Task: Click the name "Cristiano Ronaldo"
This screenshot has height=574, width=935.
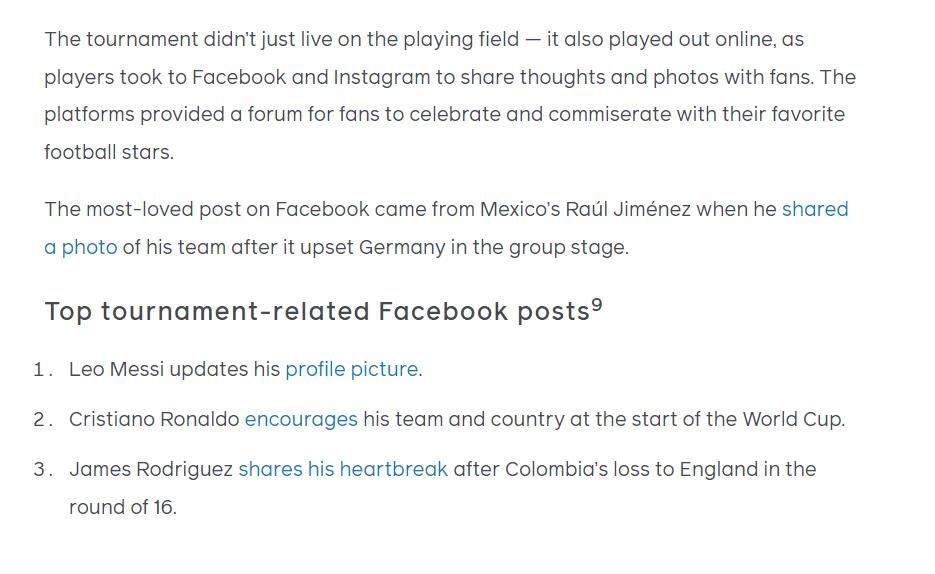Action: [x=154, y=420]
